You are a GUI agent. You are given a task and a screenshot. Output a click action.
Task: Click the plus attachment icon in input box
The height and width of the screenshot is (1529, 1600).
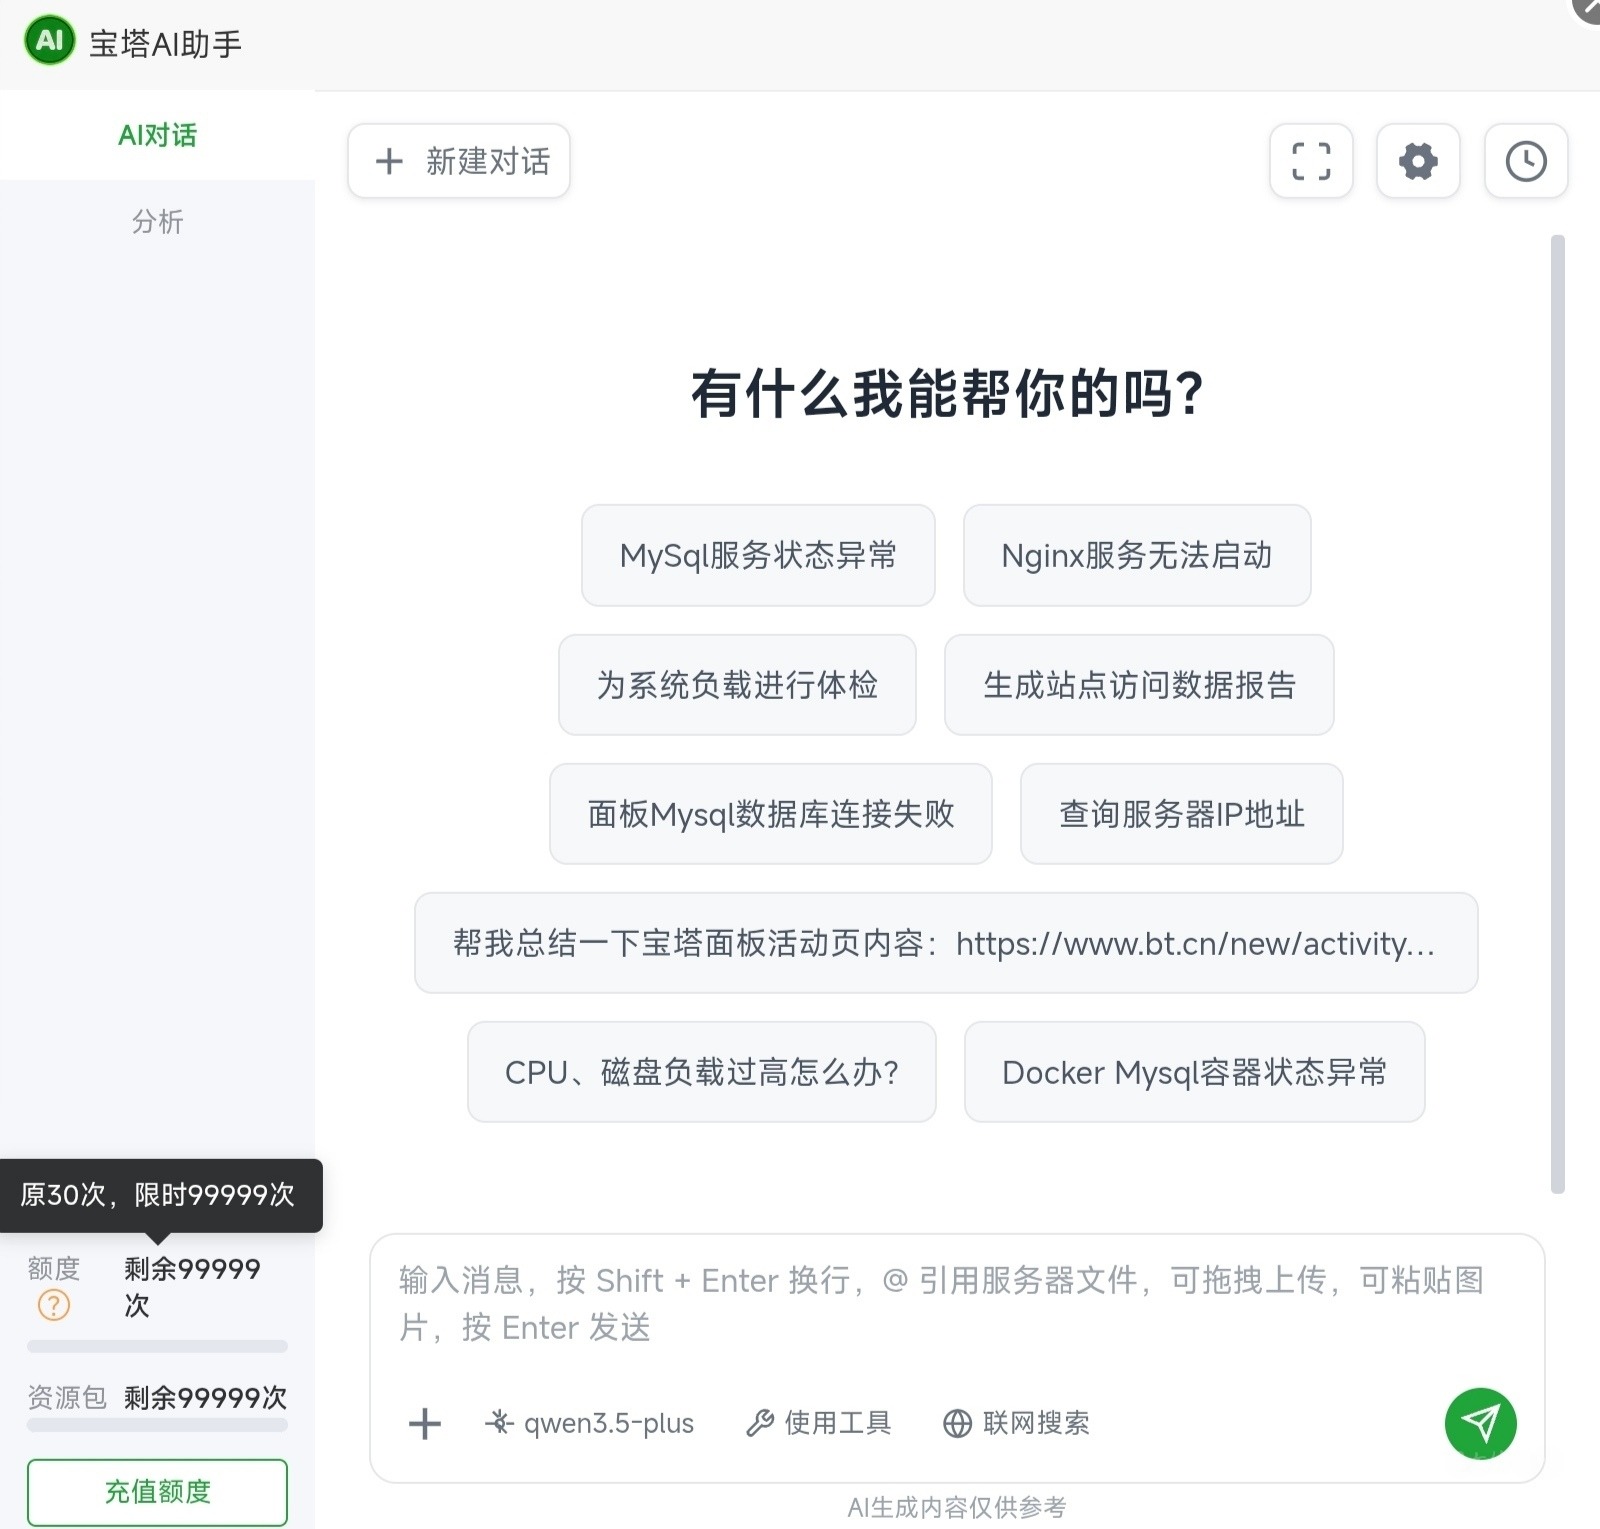[425, 1423]
